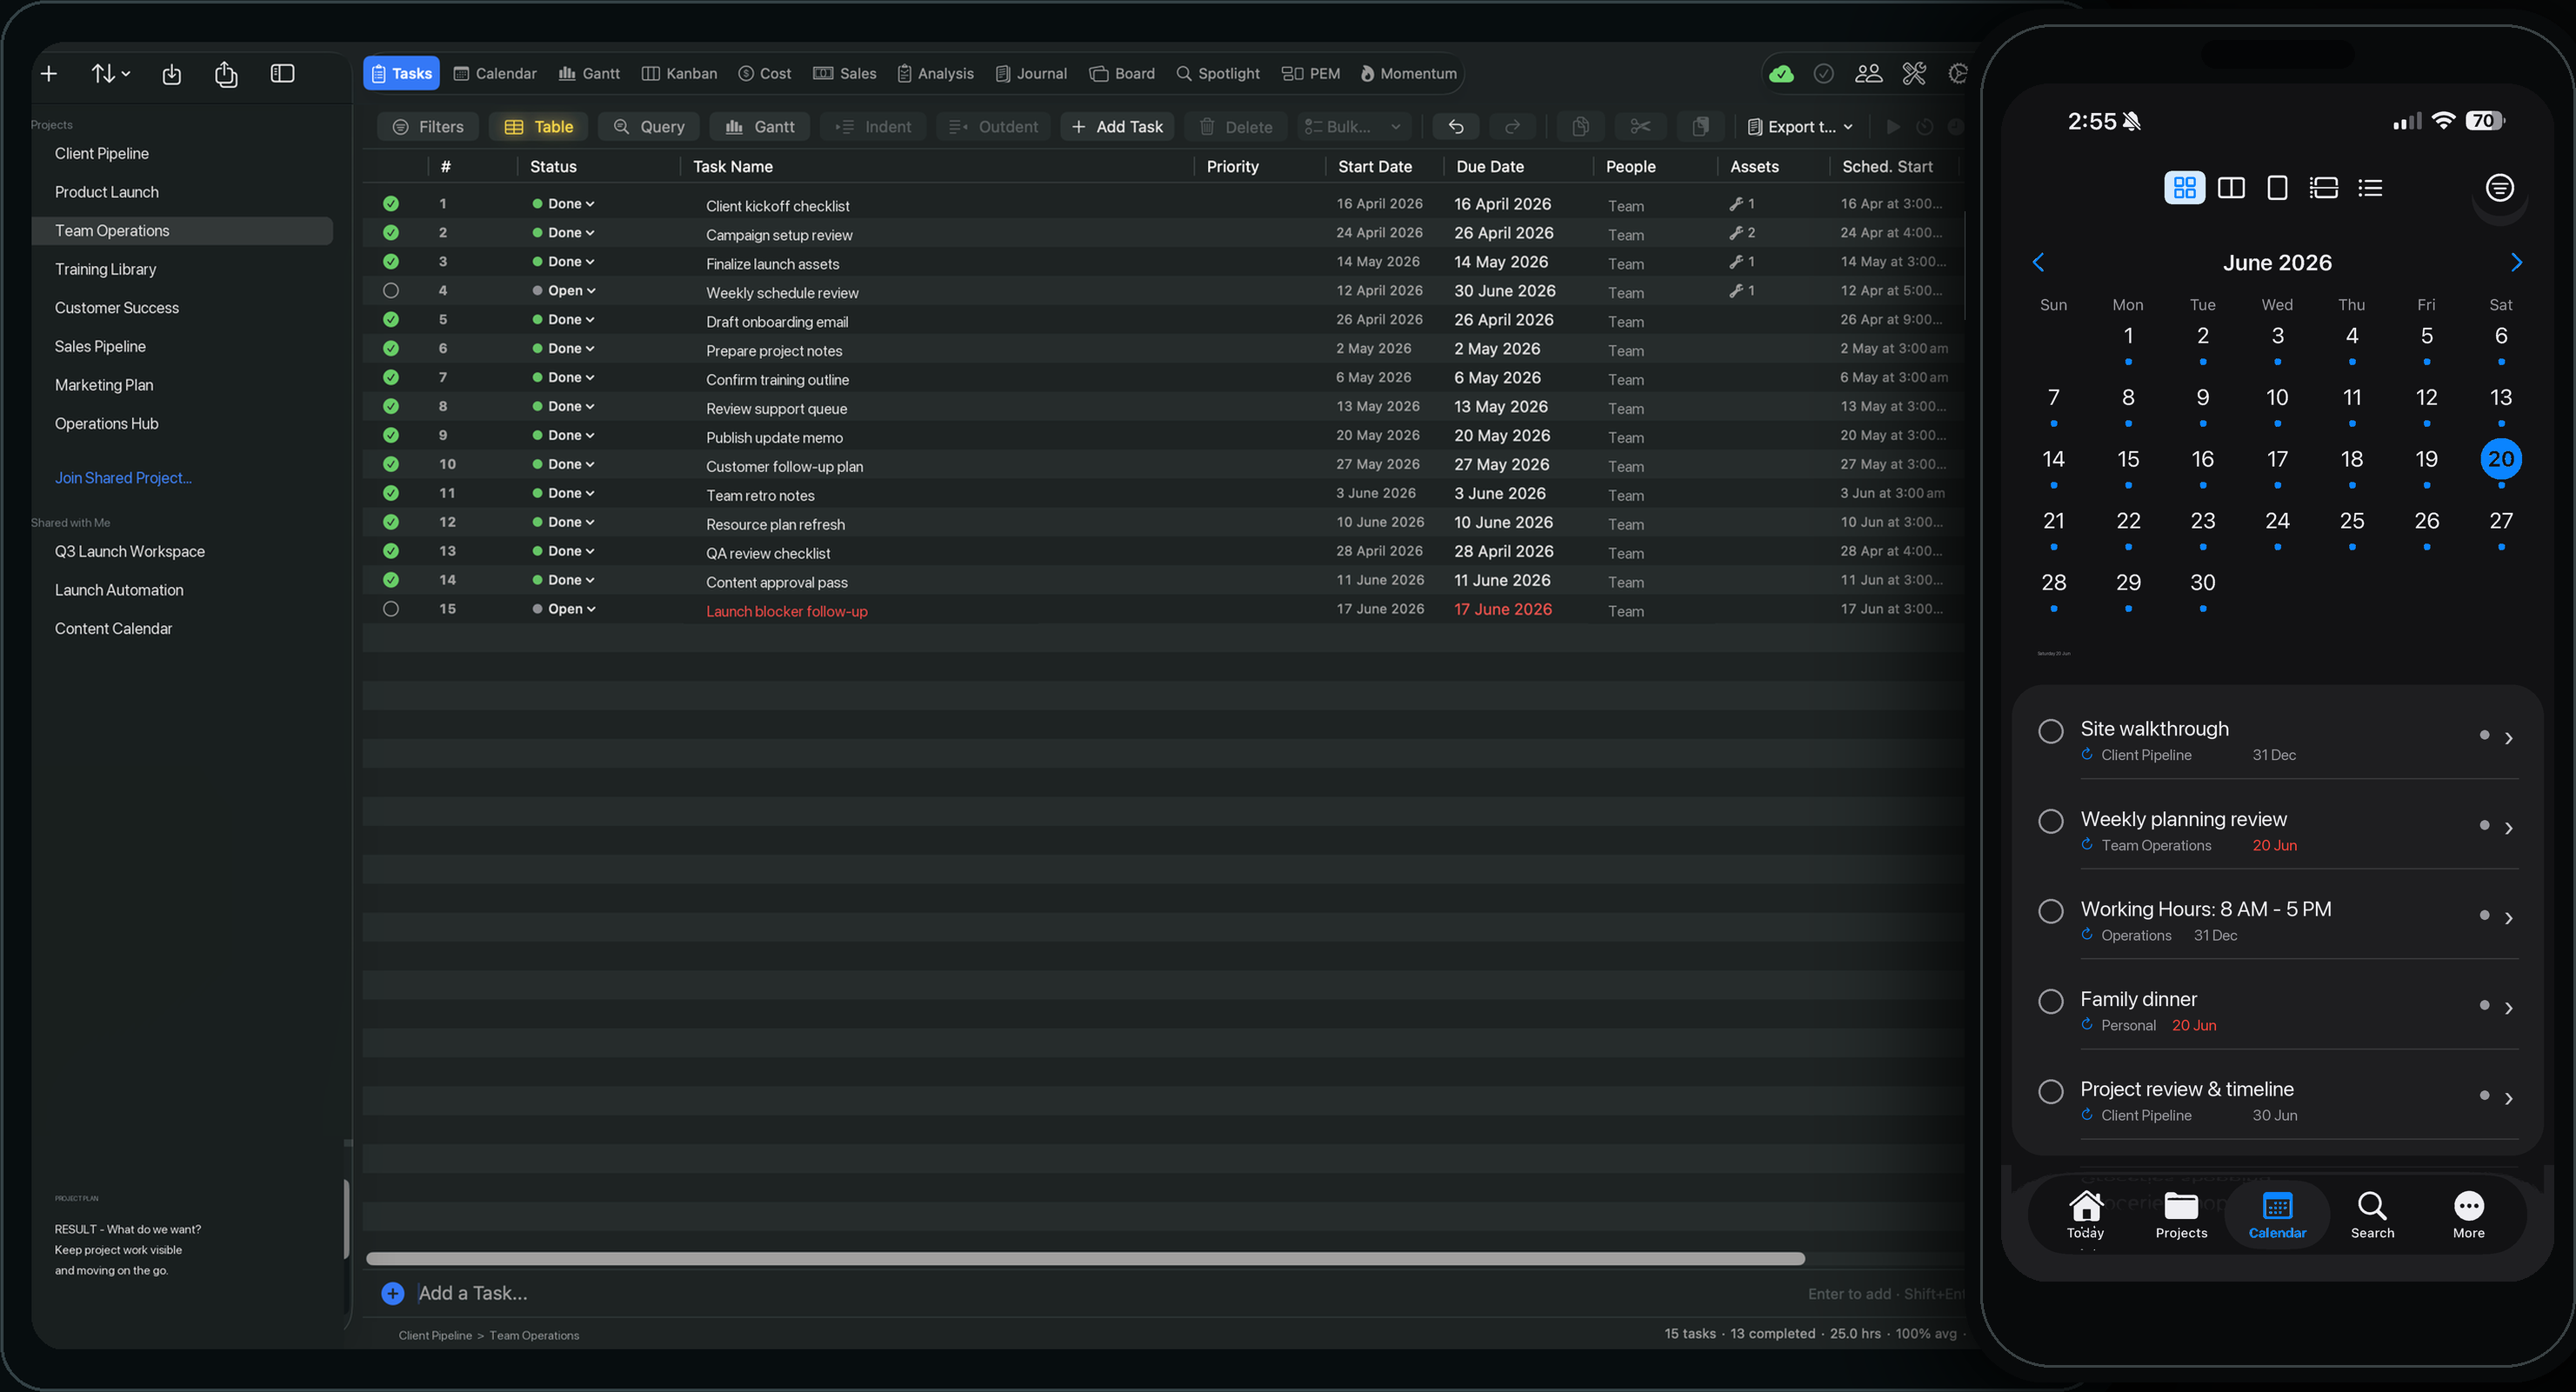Expand Project review & timeline chevron on phone
The image size is (2576, 1392).
tap(2508, 1098)
